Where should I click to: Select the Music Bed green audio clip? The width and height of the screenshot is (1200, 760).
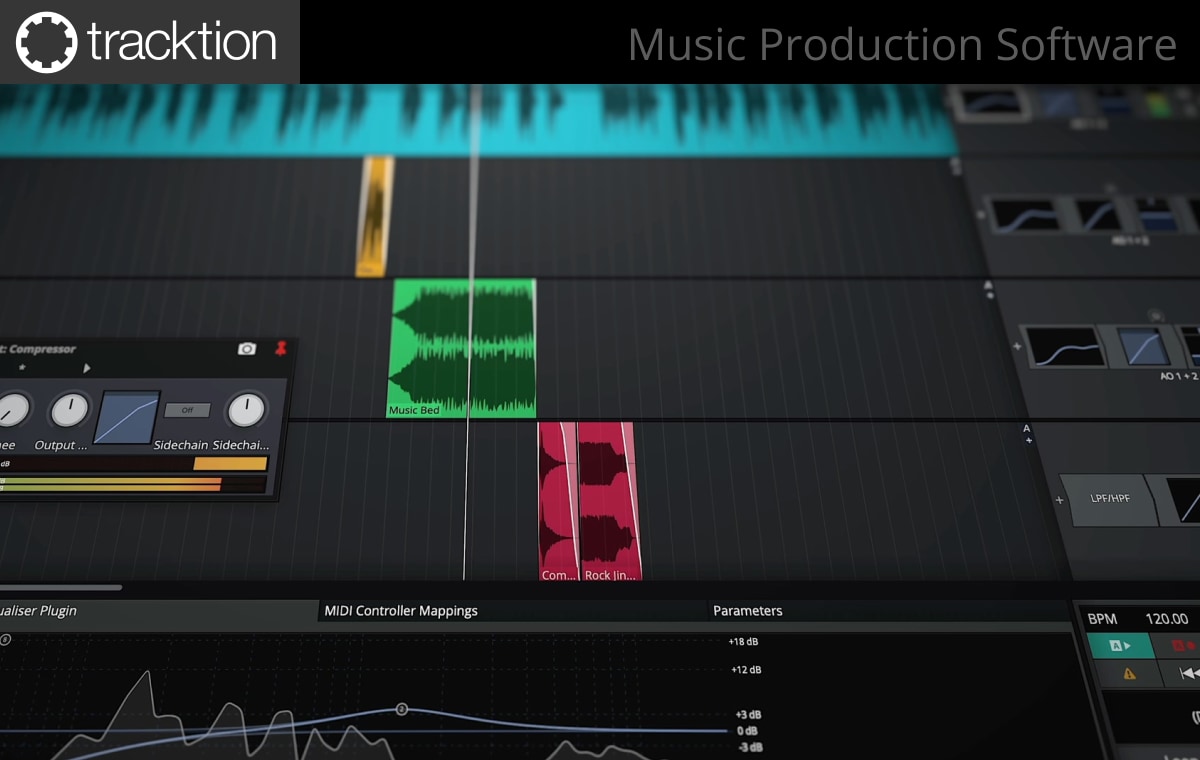[x=462, y=348]
